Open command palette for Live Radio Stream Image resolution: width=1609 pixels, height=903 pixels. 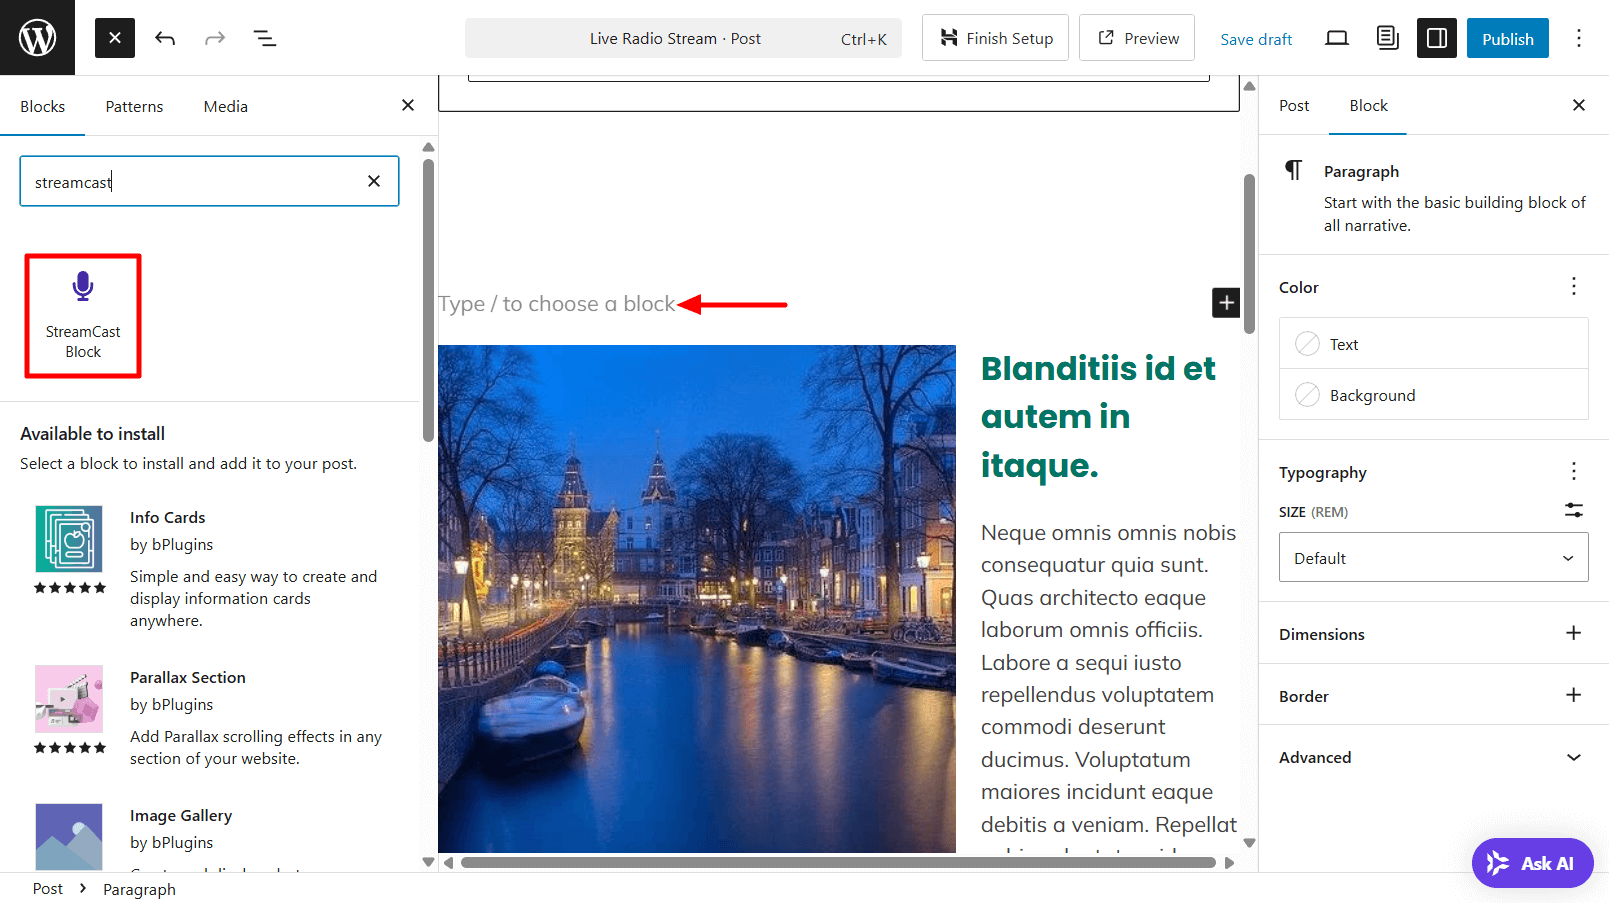(x=683, y=38)
